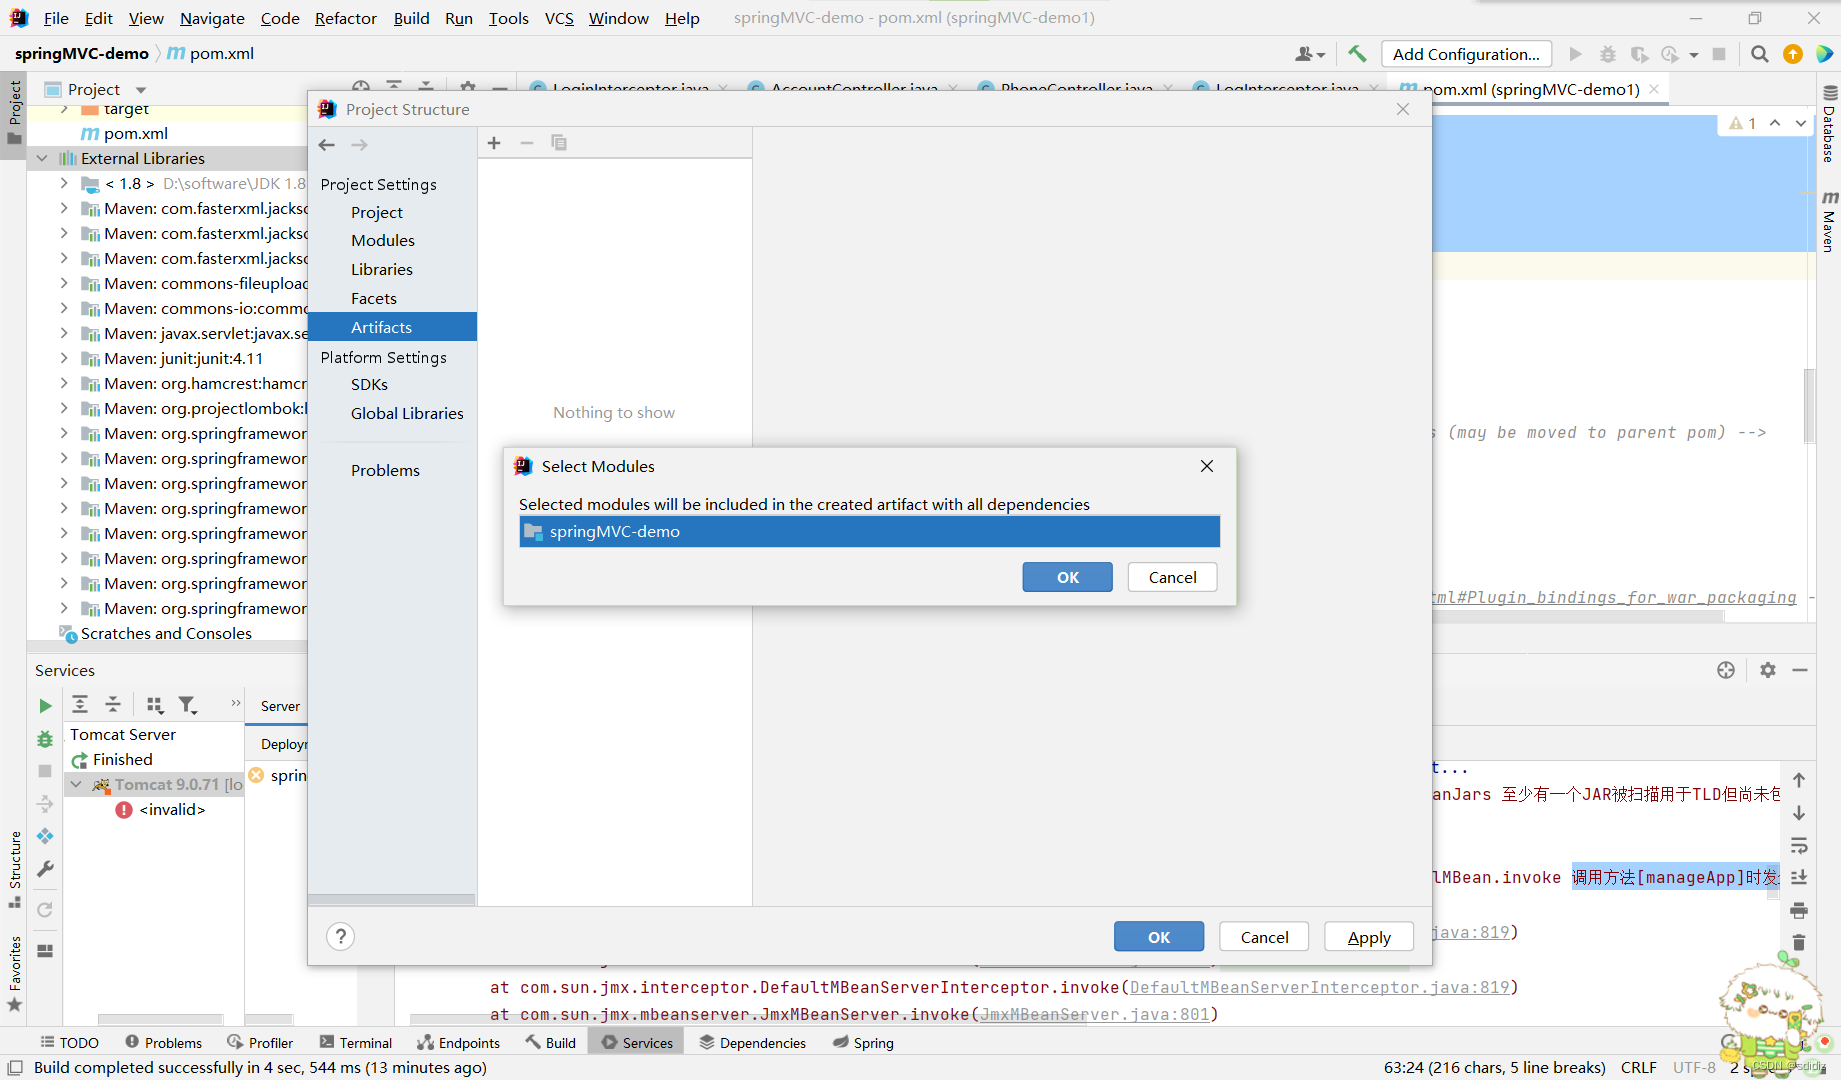The image size is (1841, 1080).
Task: Open the Dependencies tool window
Action: (752, 1042)
